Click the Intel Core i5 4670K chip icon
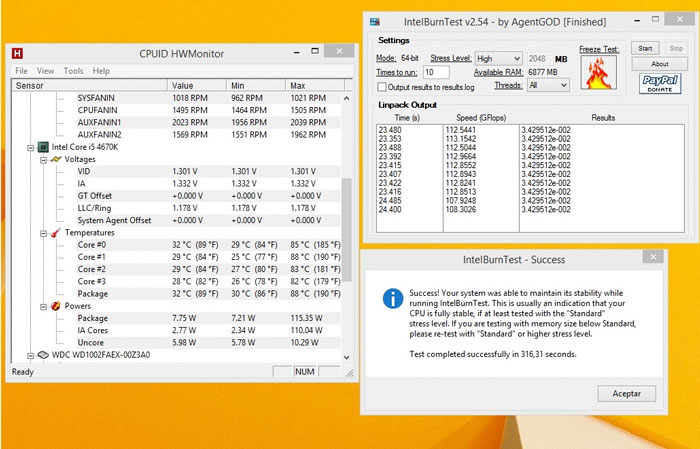The height and width of the screenshot is (449, 700). 43,147
